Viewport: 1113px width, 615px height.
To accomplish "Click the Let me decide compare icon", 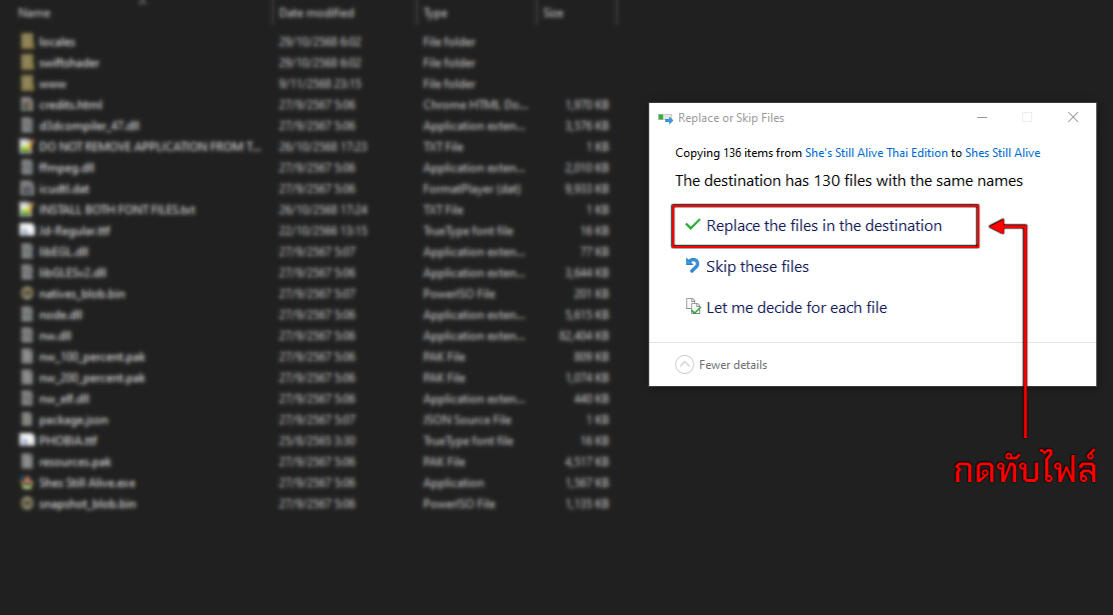I will pos(692,308).
